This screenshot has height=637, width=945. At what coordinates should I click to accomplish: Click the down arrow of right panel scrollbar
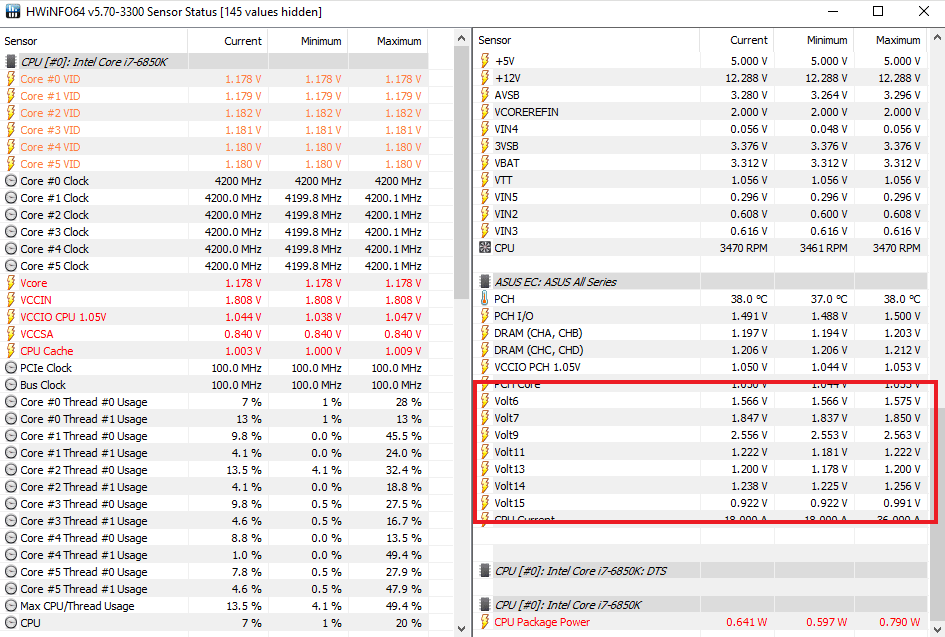click(937, 629)
